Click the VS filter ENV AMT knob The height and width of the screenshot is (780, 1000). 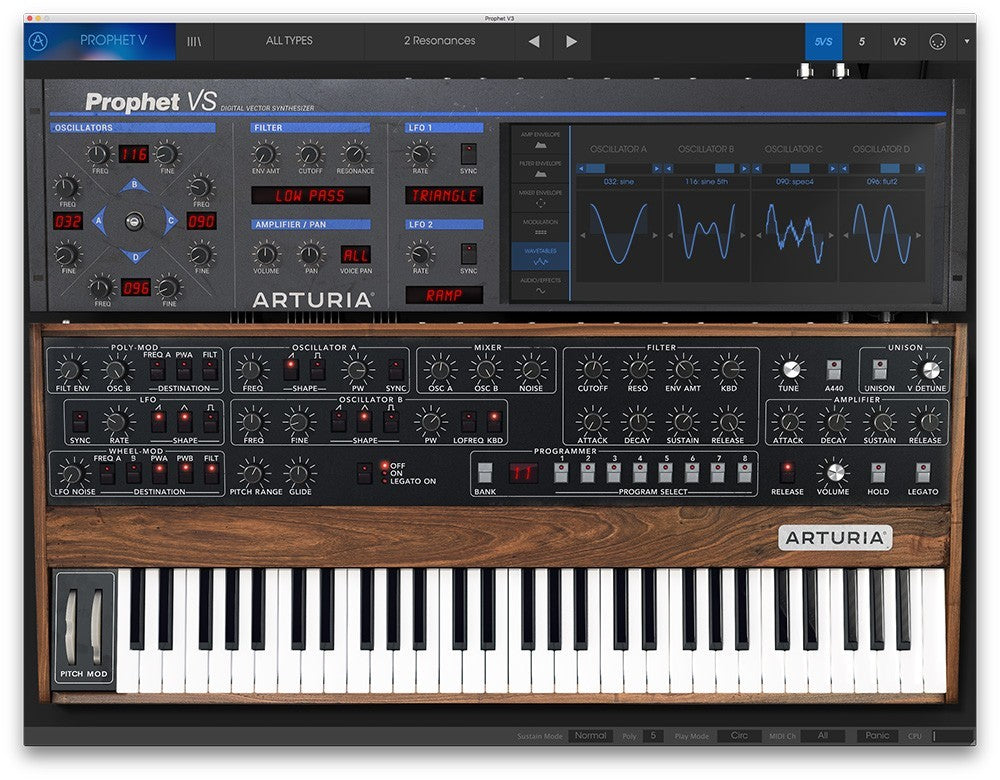[x=265, y=154]
